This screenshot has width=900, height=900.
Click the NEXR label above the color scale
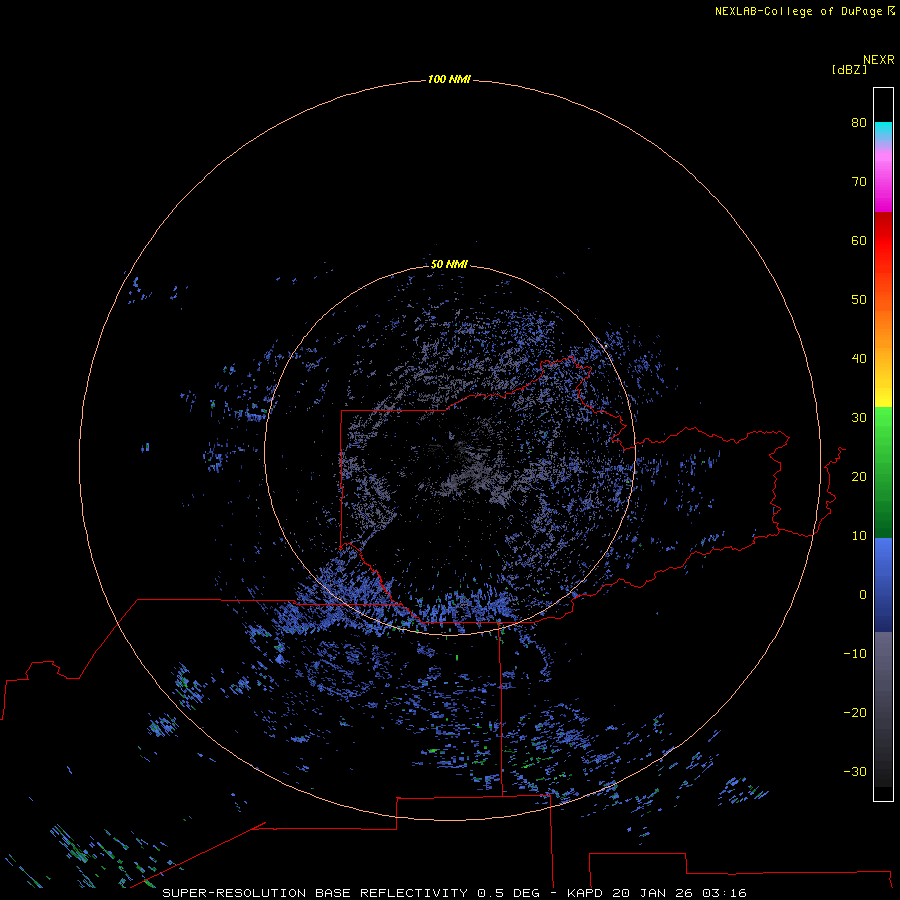(x=878, y=60)
